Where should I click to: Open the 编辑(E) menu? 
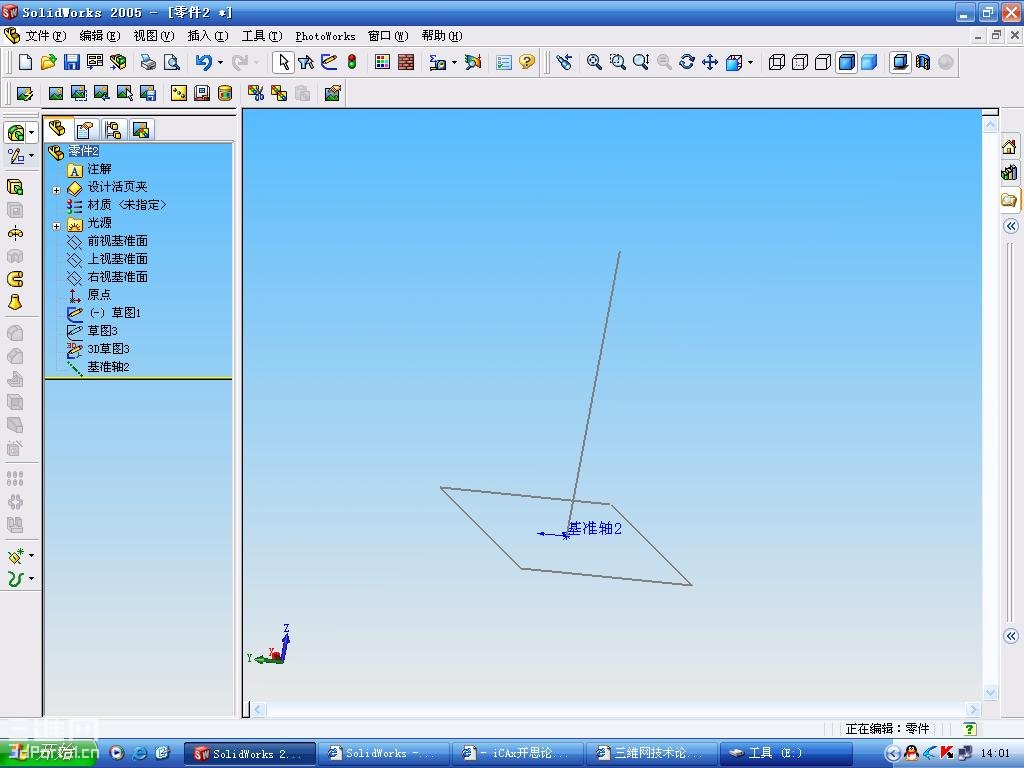pos(100,36)
